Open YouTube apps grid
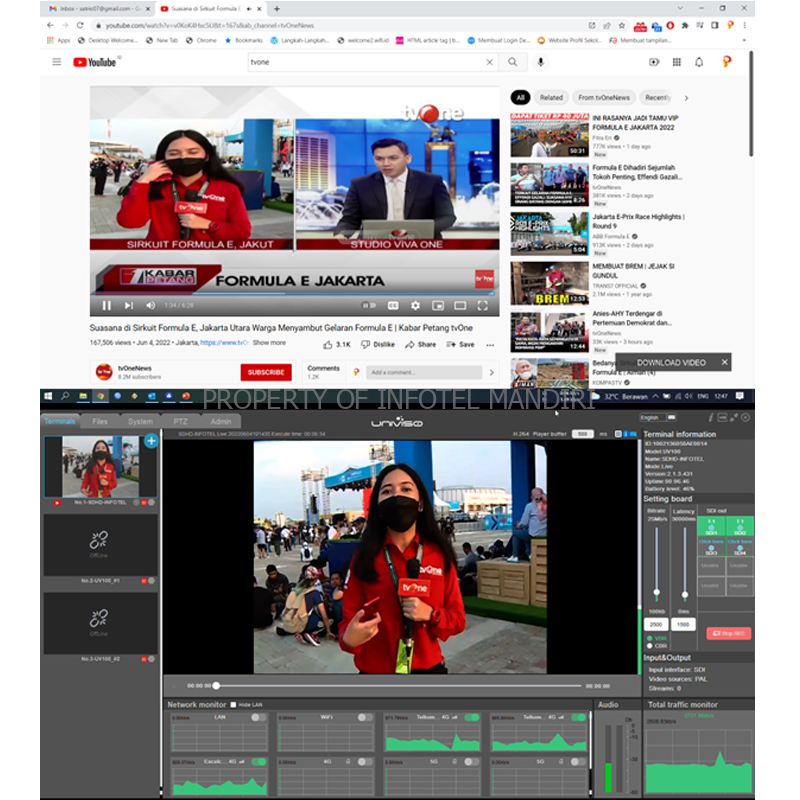 [677, 62]
